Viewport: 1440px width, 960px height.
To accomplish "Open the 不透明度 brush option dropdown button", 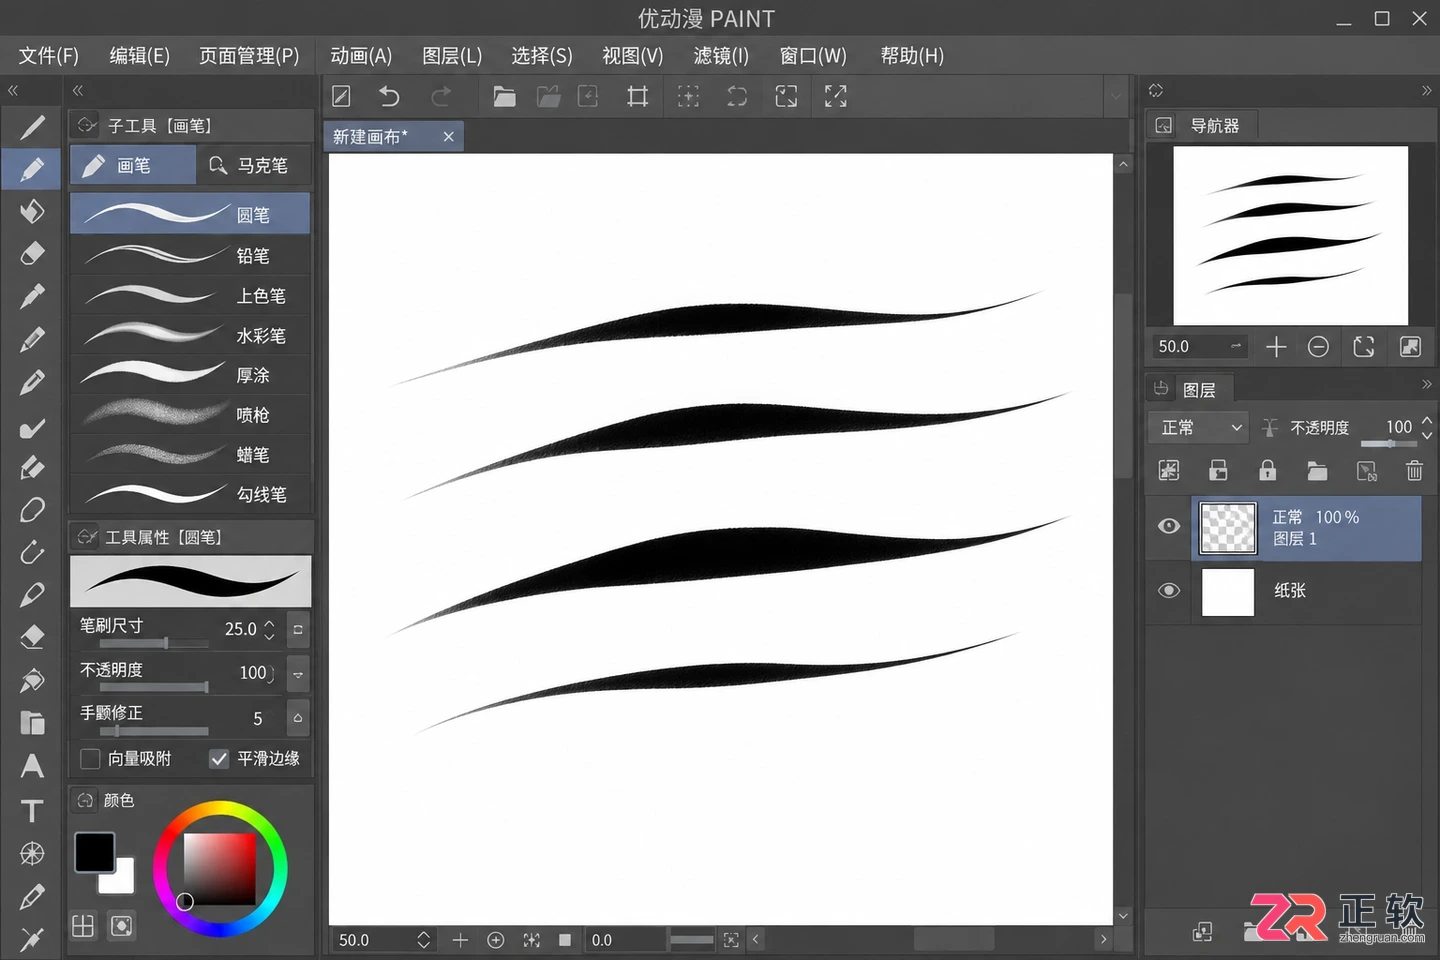I will coord(298,674).
